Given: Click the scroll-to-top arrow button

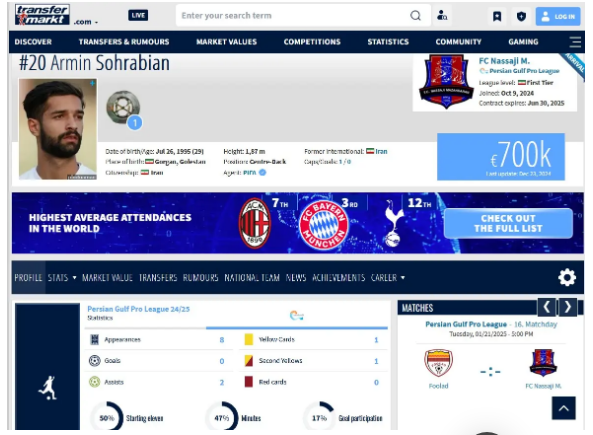Looking at the screenshot, I should click(564, 408).
